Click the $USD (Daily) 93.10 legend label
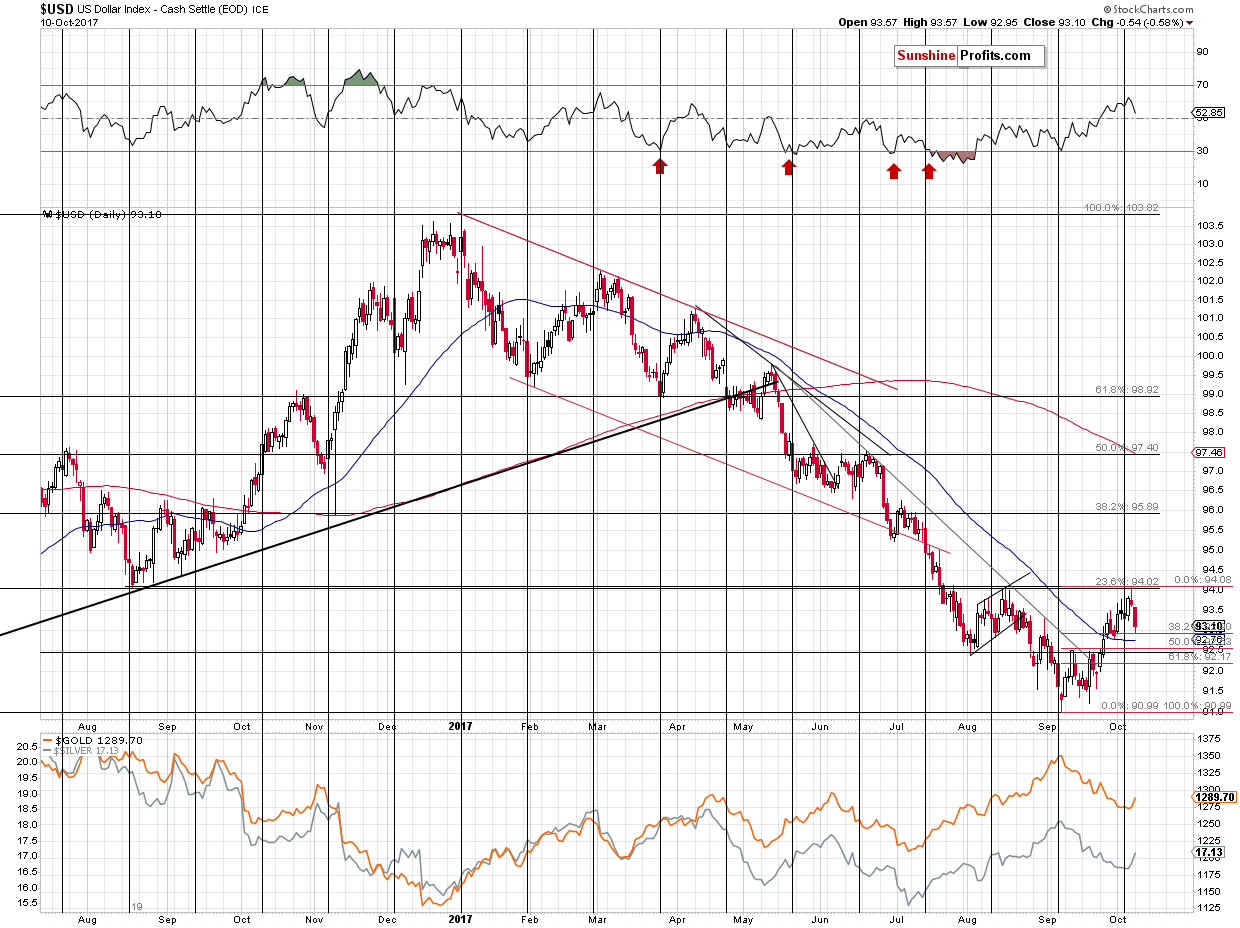1240x928 pixels. 110,214
